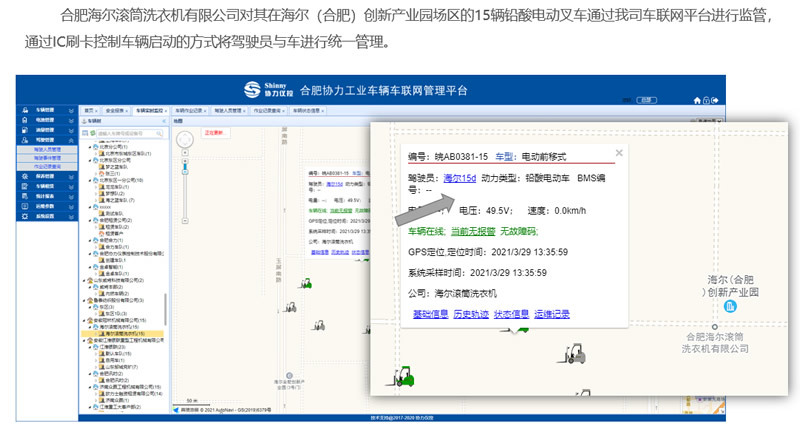
Task: Switch to the 车辆作业记录 tab
Action: click(190, 110)
